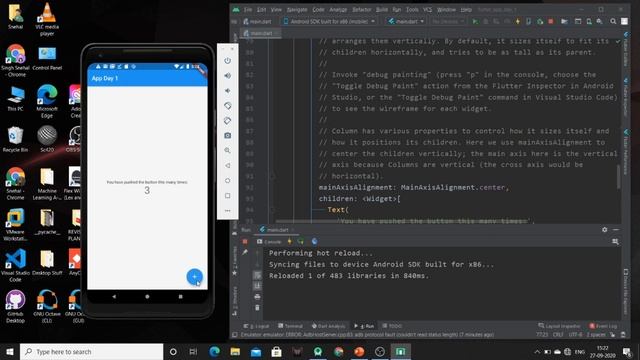Open VLC media player desktop shortcut
Viewport: 640px width, 360px height.
pos(47,19)
